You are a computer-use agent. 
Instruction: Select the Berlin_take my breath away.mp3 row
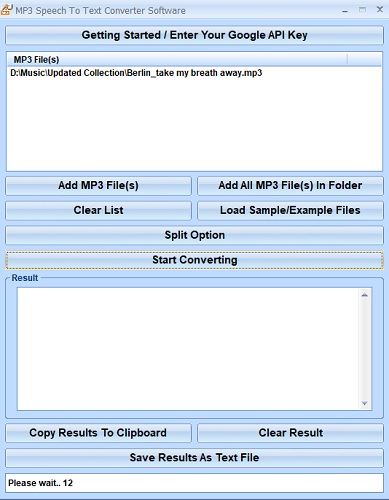tap(194, 73)
